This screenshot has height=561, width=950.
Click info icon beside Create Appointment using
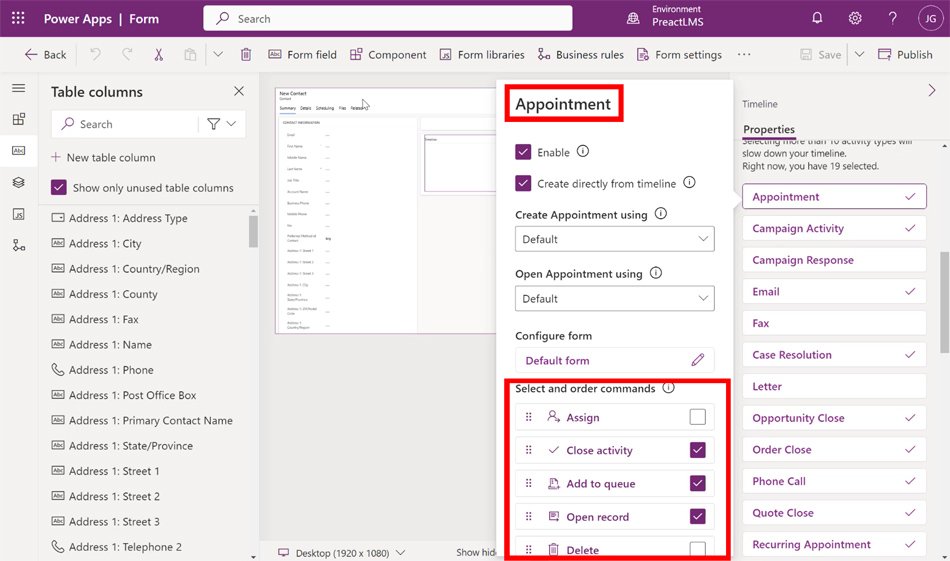661,213
